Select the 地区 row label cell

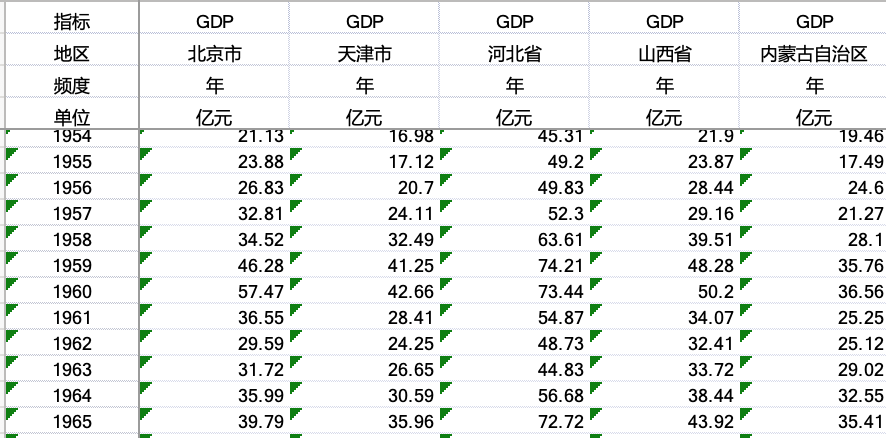click(71, 54)
